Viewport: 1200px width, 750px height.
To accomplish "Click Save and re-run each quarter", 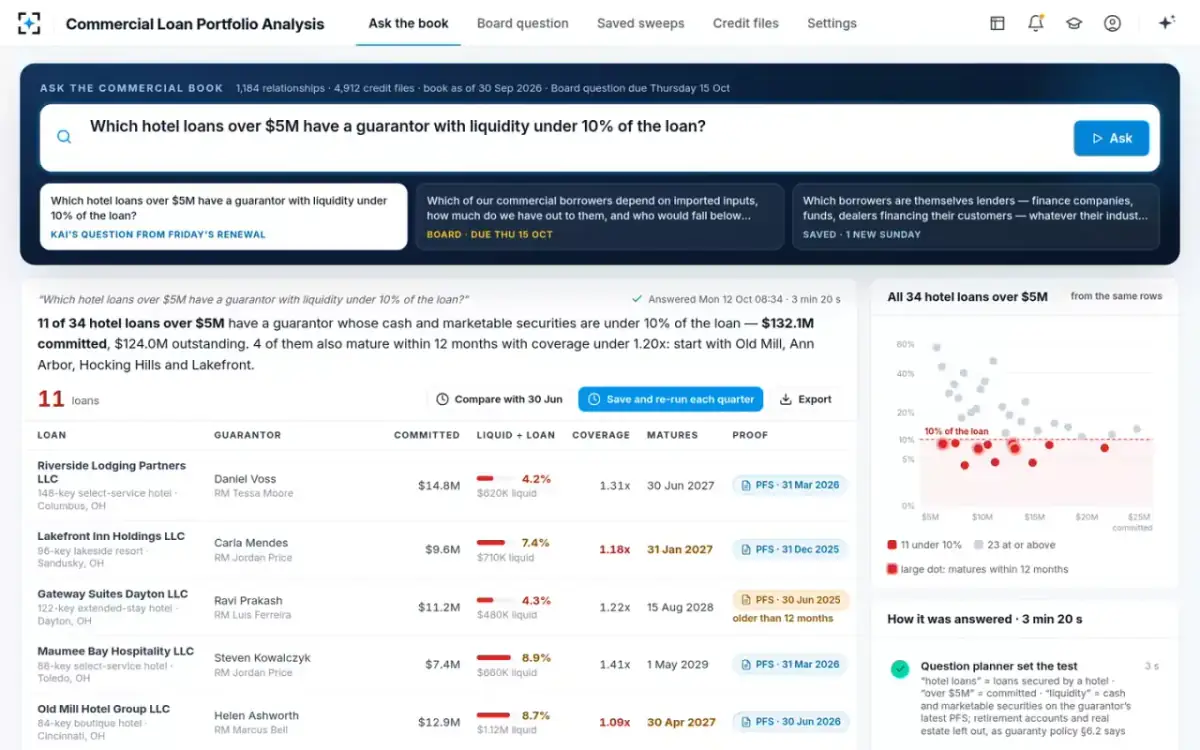I will (x=670, y=399).
